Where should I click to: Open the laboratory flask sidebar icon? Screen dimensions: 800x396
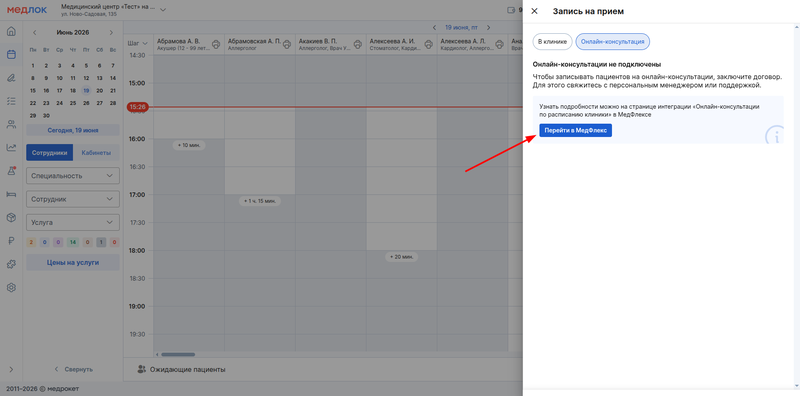pyautogui.click(x=11, y=171)
